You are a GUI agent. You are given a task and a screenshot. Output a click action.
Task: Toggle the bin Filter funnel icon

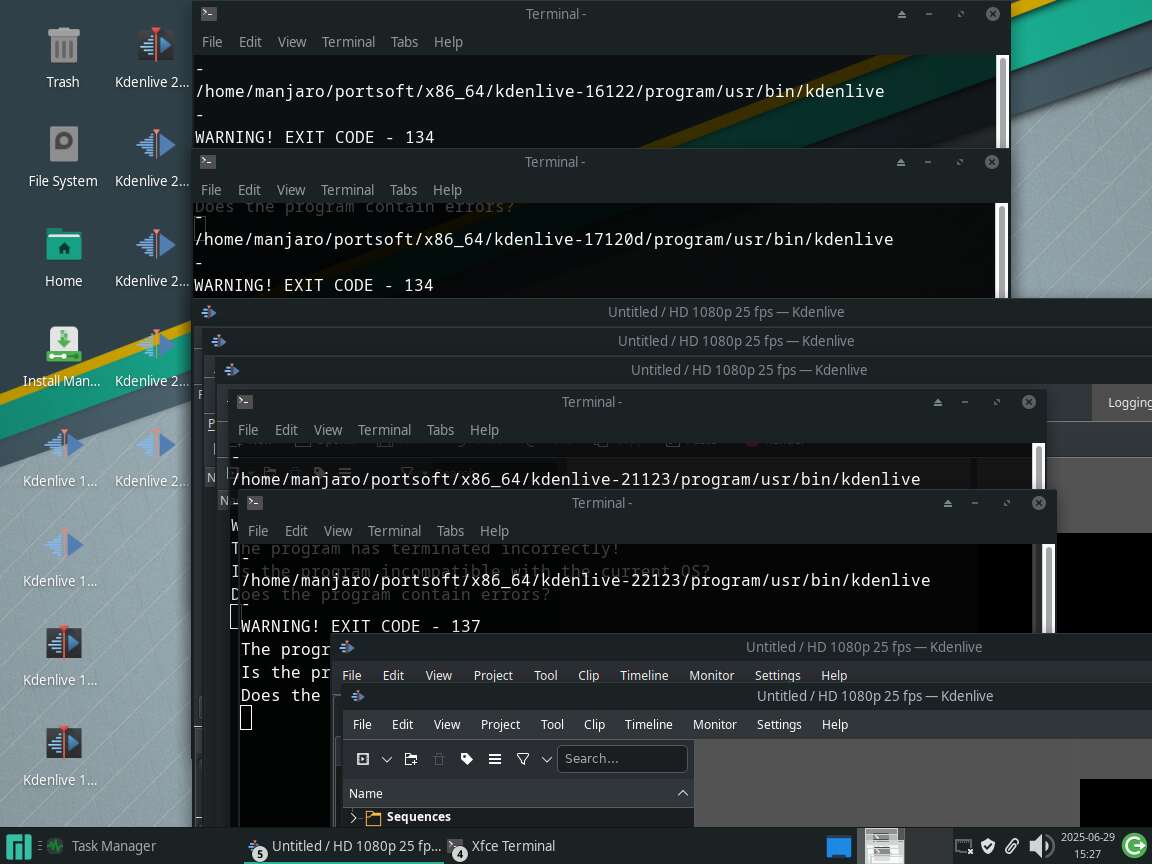(x=522, y=759)
